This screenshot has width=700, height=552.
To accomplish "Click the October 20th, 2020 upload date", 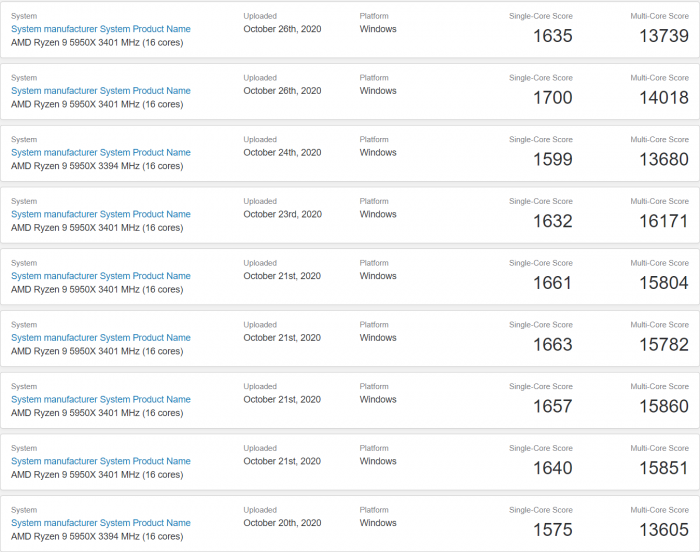I will coord(282,523).
